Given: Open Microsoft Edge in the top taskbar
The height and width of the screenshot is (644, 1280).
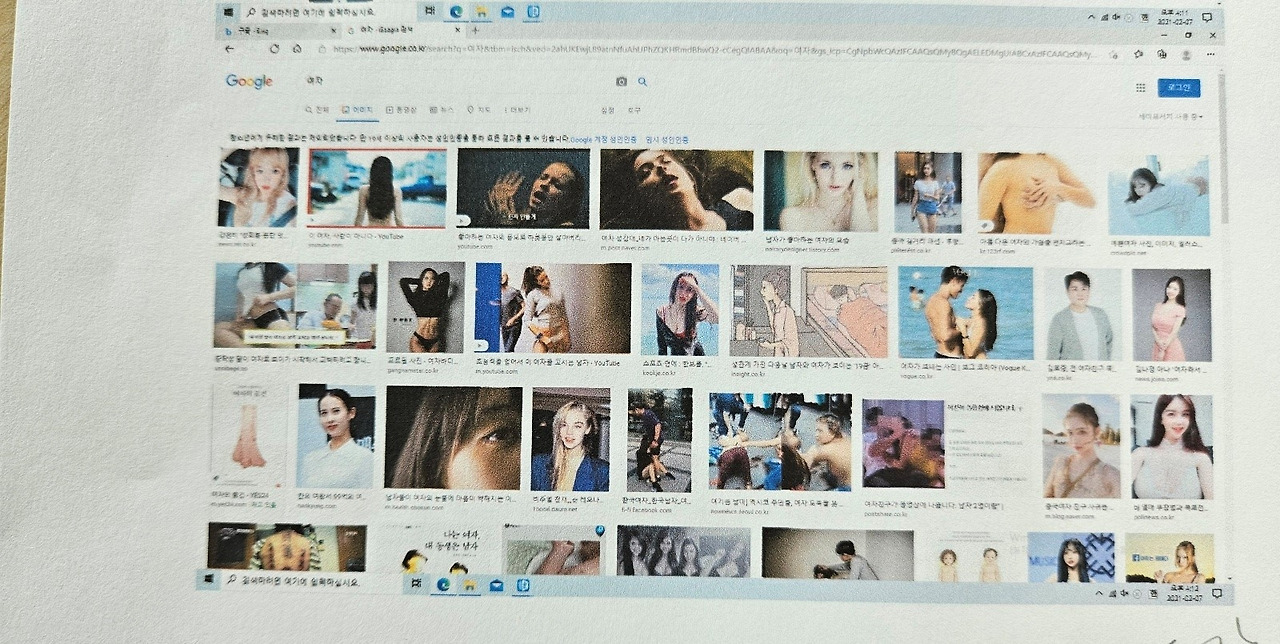Looking at the screenshot, I should coord(455,11).
